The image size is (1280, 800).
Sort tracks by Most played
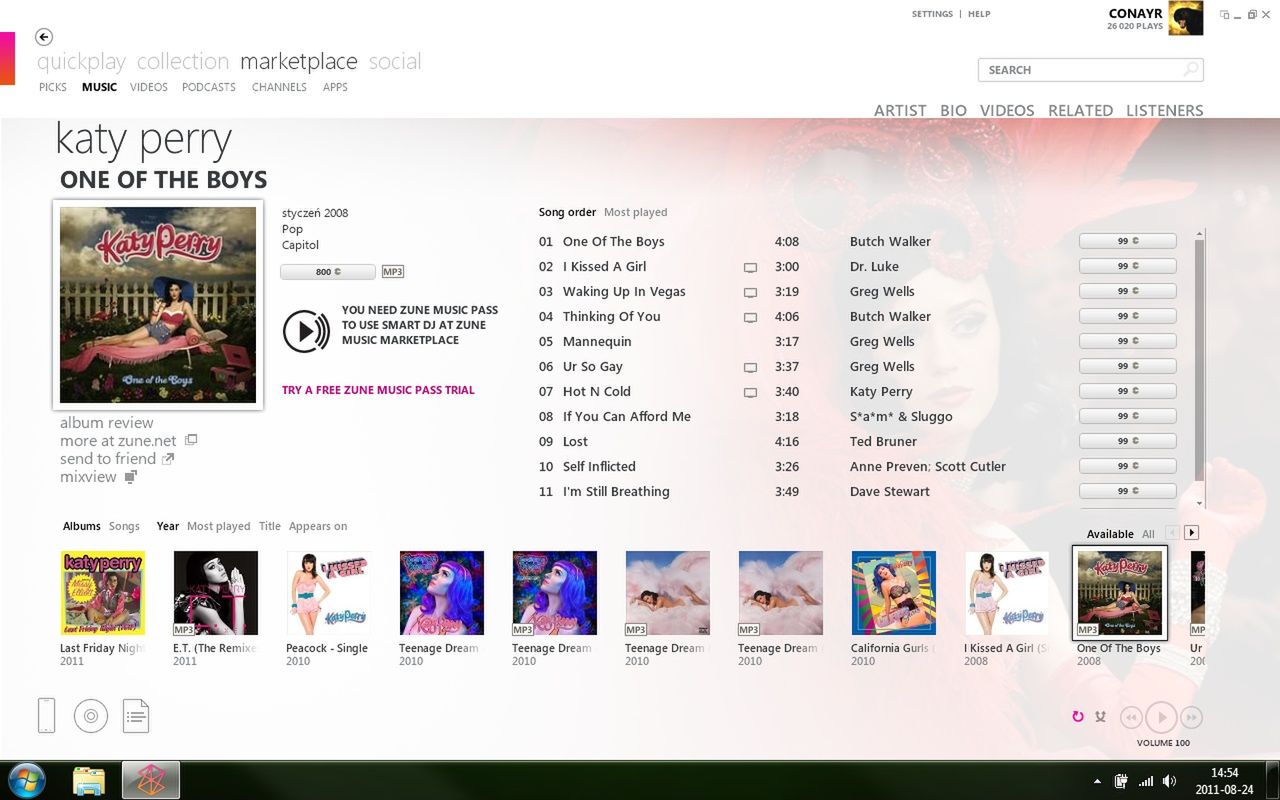point(635,212)
